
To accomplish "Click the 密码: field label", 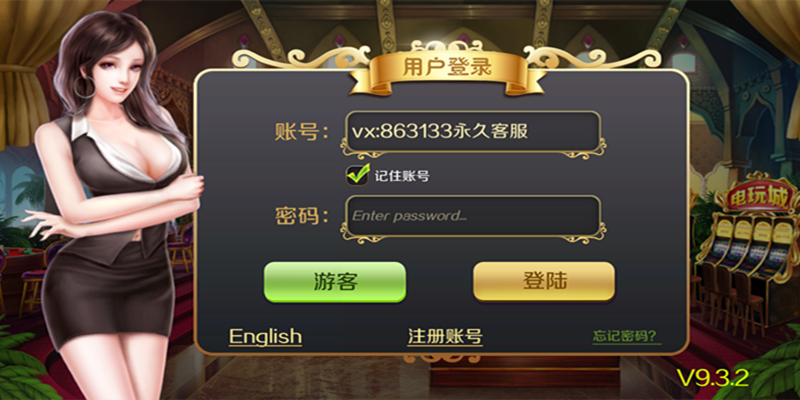I will coord(301,216).
